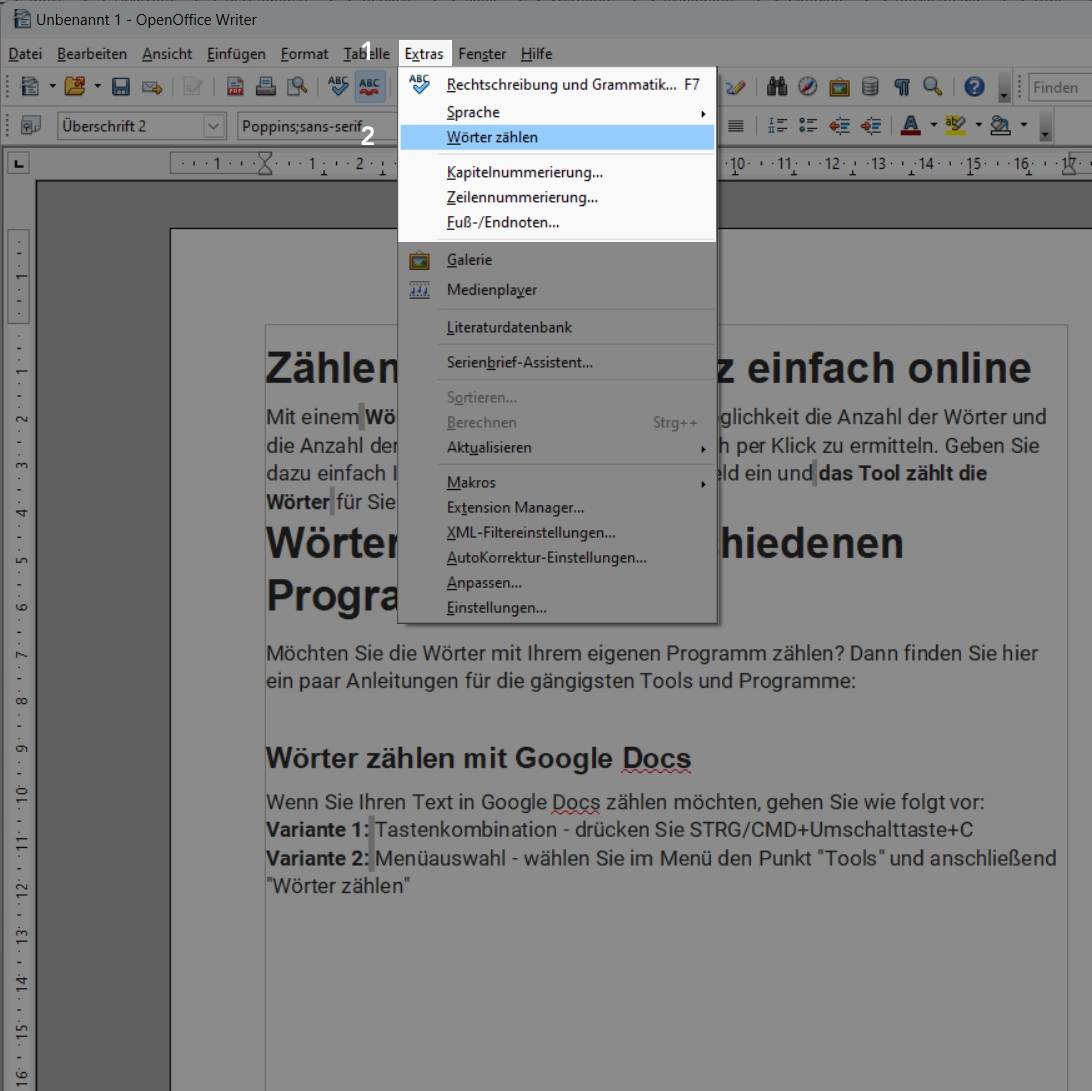Screen dimensions: 1092x1091
Task: Toggle formatting marks with the pilcrow icon
Action: (x=901, y=87)
